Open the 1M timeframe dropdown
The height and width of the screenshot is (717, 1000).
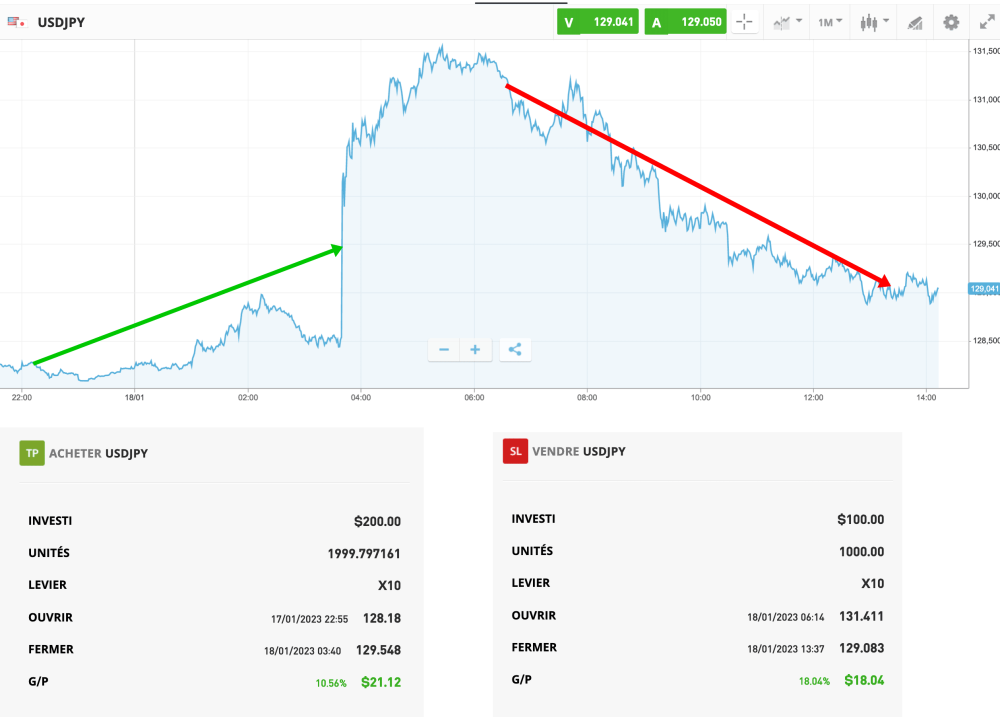pyautogui.click(x=828, y=21)
